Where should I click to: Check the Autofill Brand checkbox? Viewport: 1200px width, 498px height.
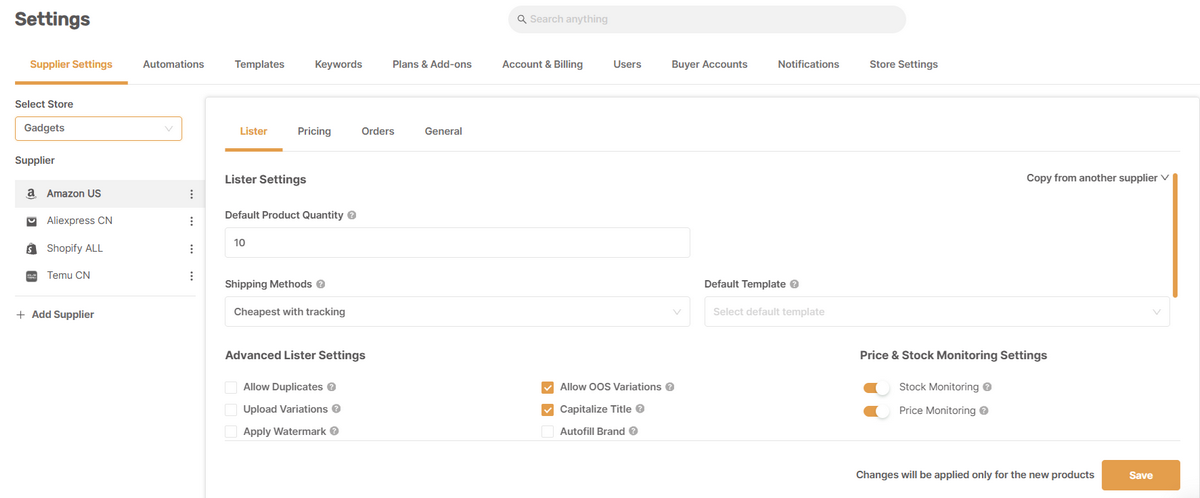[547, 431]
